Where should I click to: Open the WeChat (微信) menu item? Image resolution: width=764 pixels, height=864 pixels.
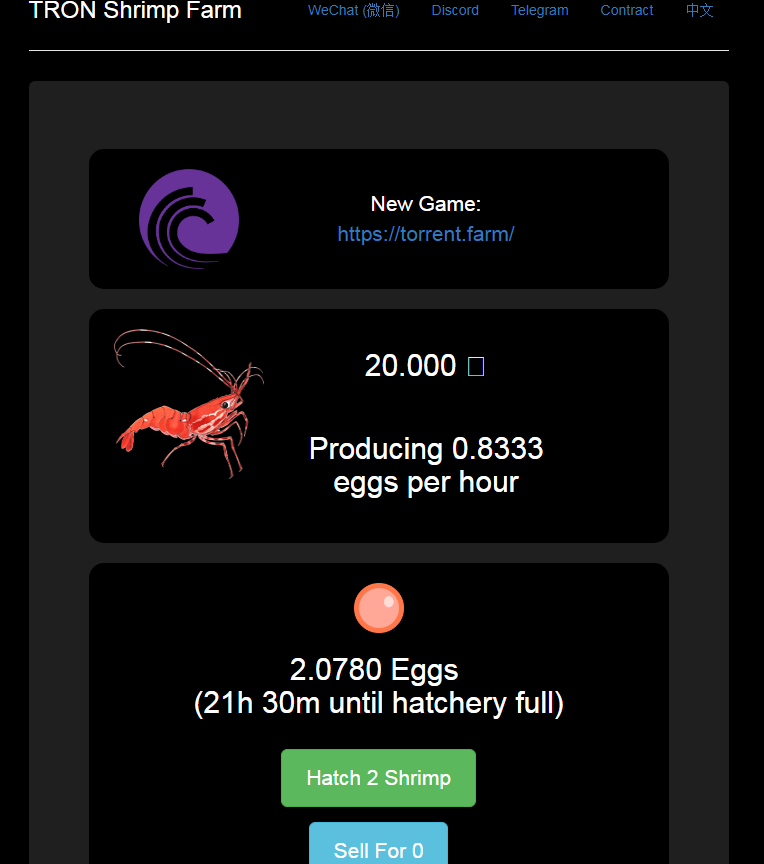click(353, 10)
